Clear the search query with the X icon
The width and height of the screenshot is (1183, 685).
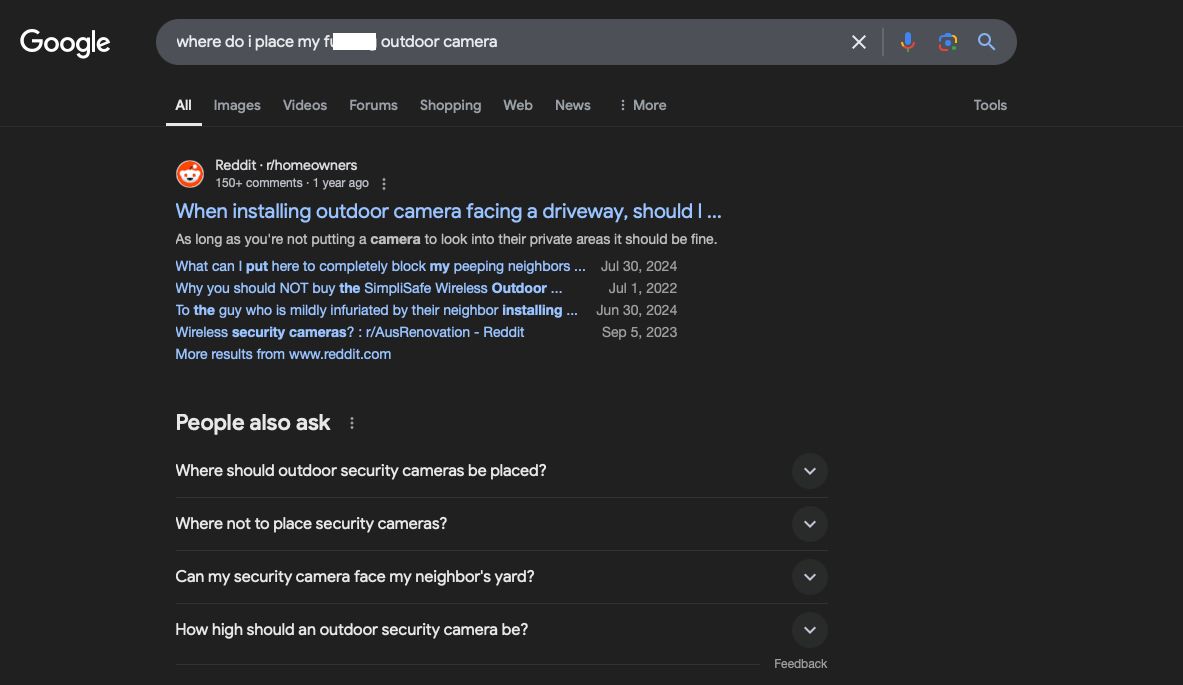pos(858,42)
